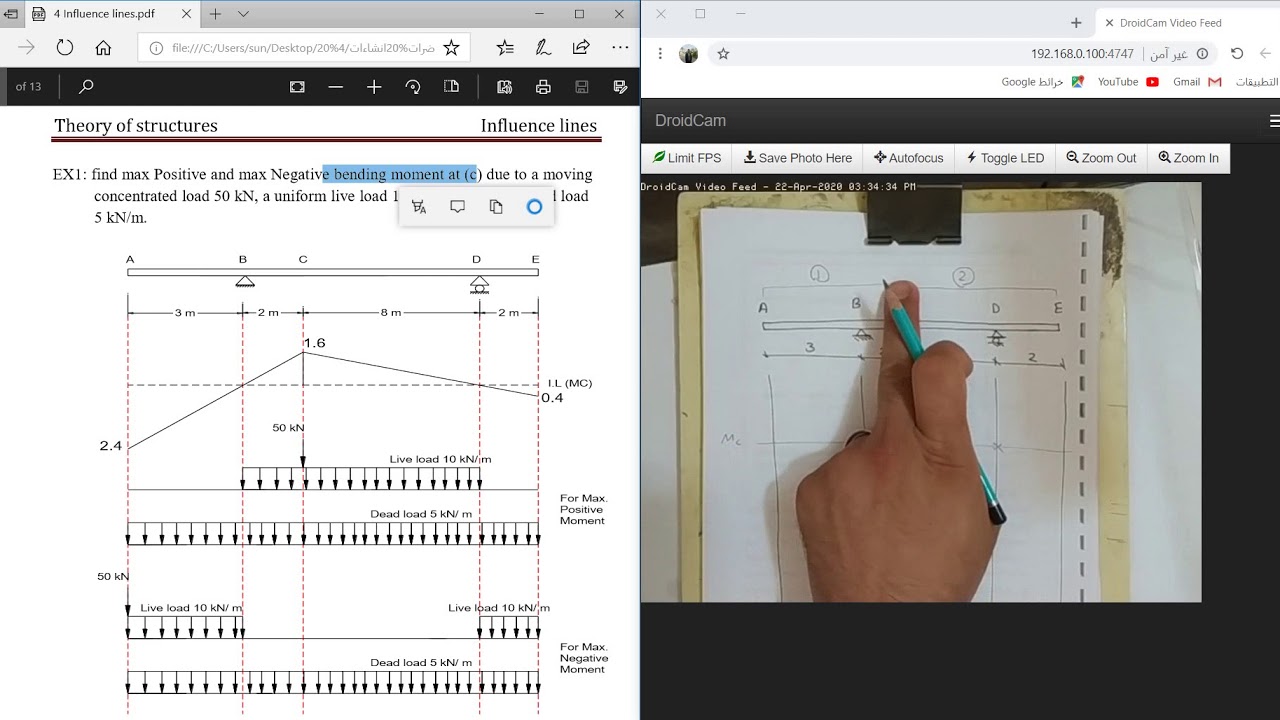Image resolution: width=1280 pixels, height=720 pixels.
Task: Open the Edge Favorites hub
Action: [505, 48]
